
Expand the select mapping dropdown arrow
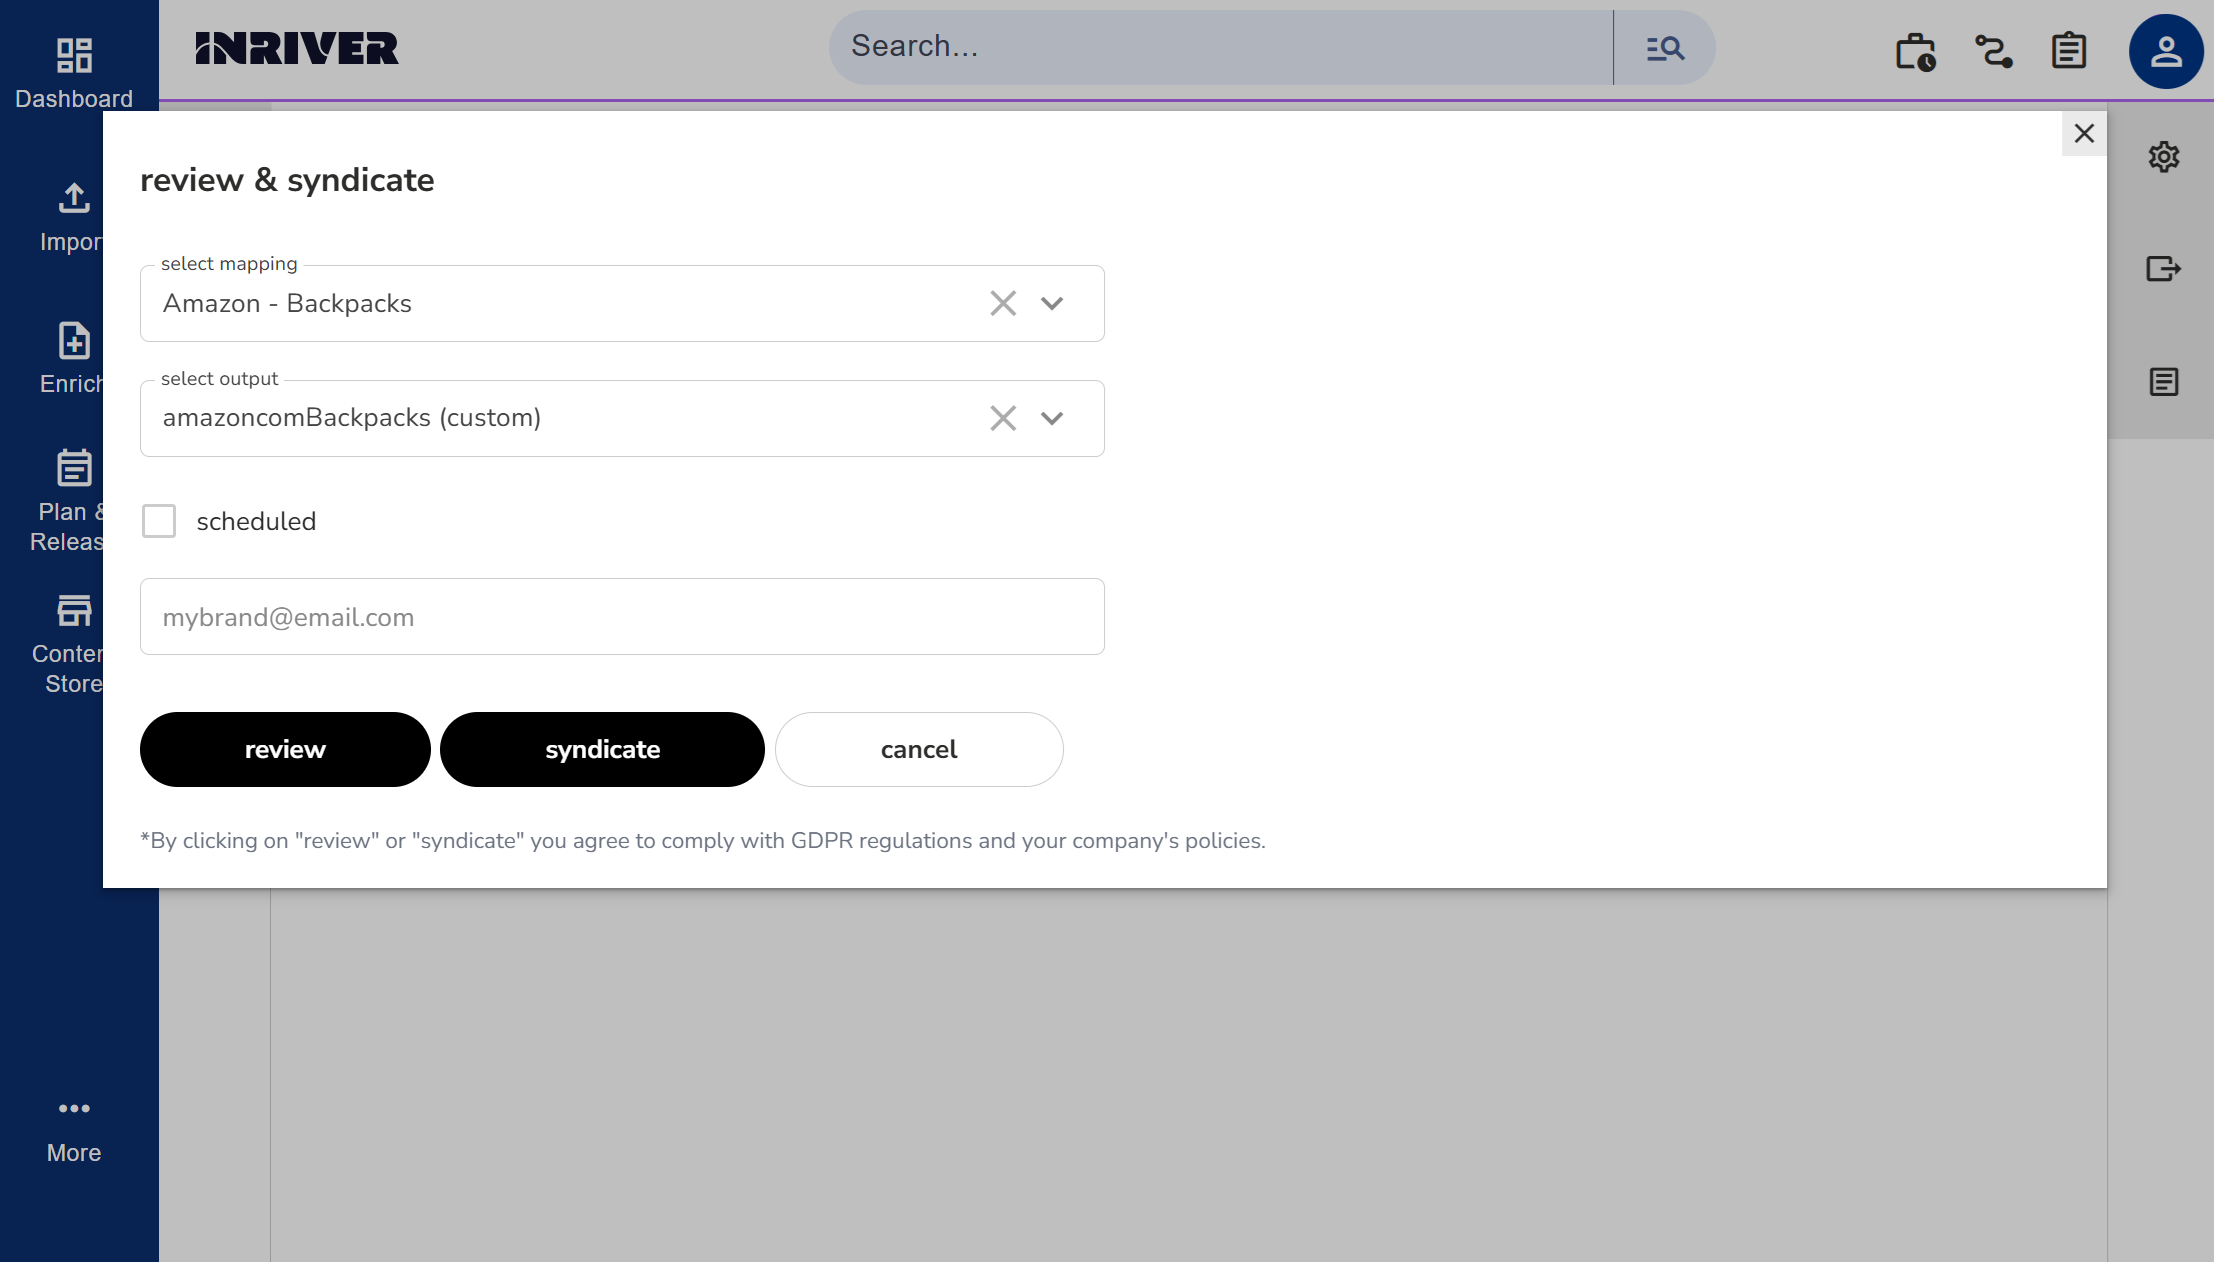click(x=1052, y=303)
